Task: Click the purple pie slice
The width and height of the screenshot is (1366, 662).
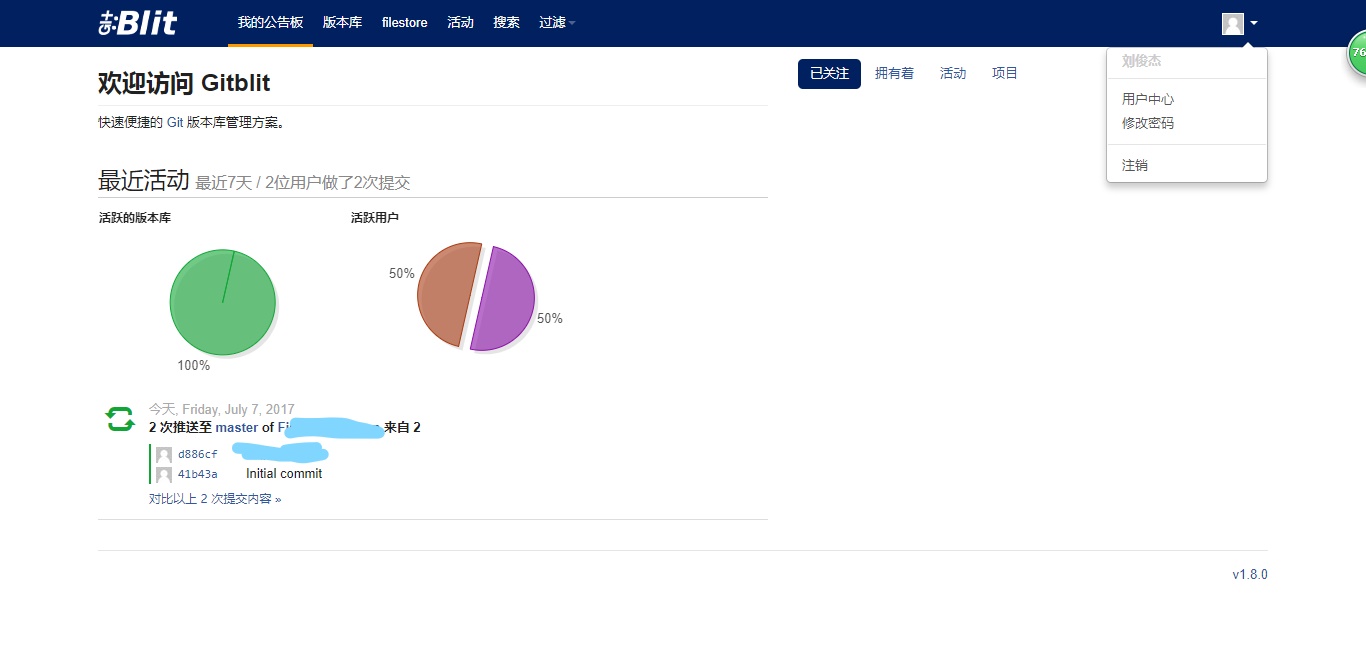Action: (503, 299)
